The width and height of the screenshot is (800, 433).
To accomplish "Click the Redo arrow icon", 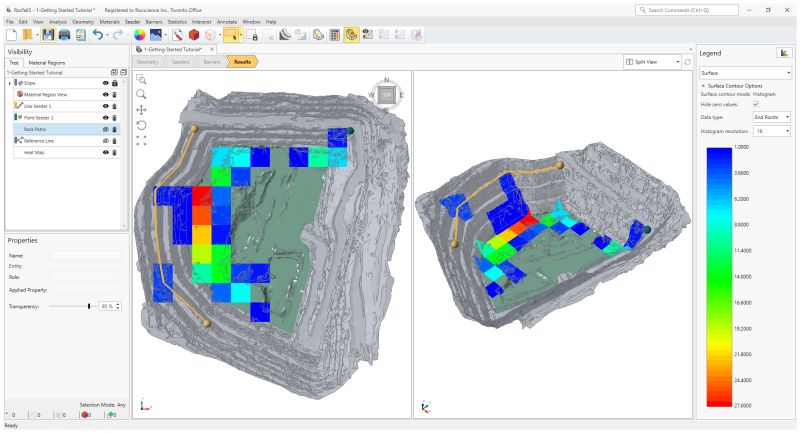I will (x=117, y=35).
